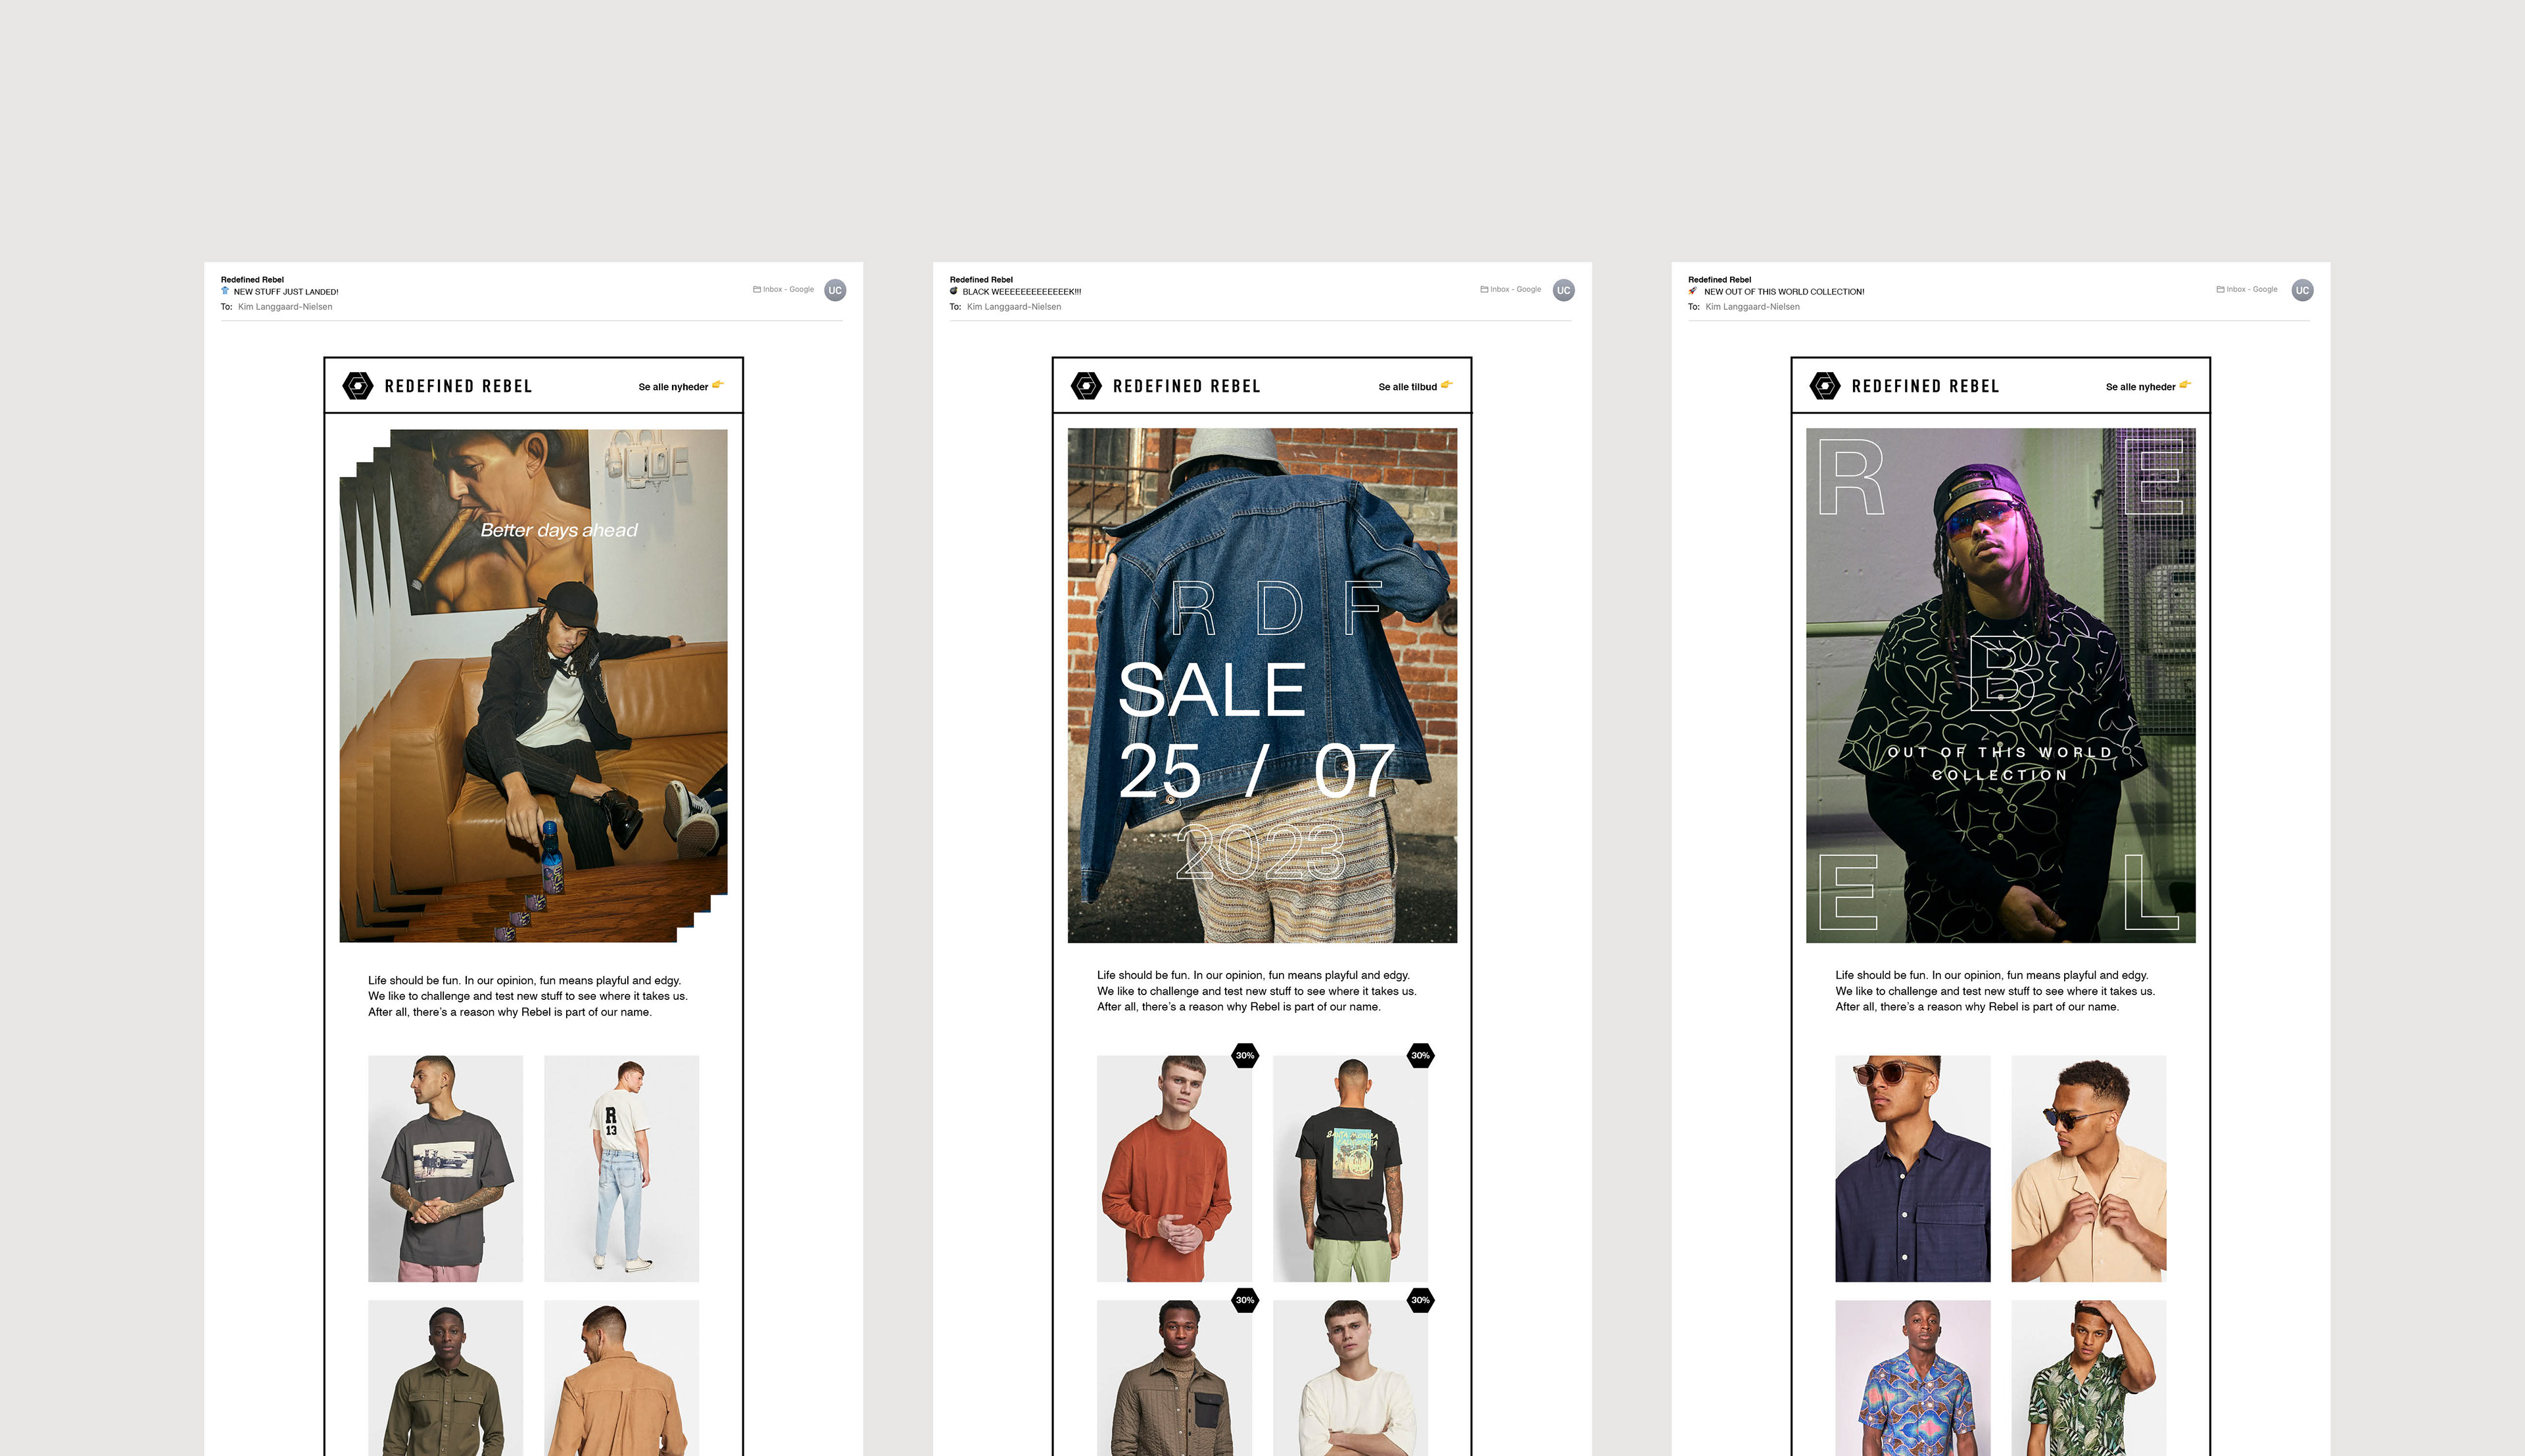Open the RDF SALE 25/07 hero banner
The width and height of the screenshot is (2525, 1456).
tap(1262, 685)
